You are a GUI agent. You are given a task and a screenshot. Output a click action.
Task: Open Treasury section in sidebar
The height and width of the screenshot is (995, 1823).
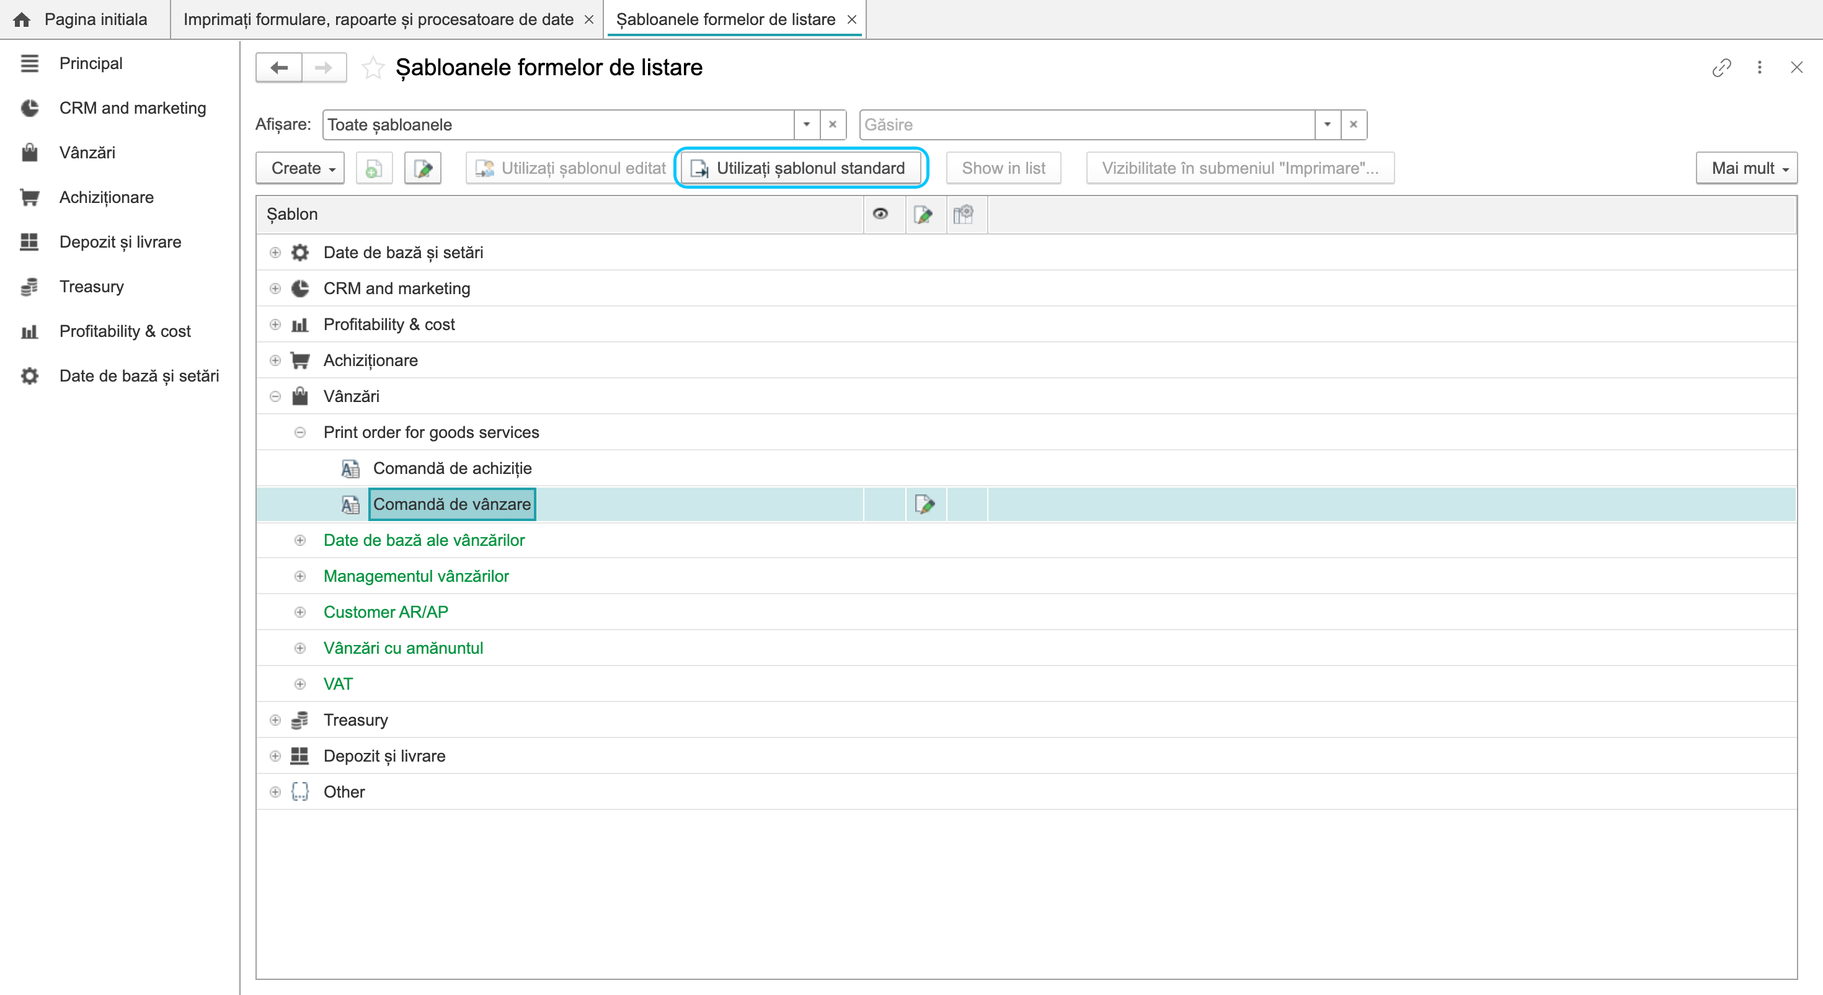(x=91, y=286)
